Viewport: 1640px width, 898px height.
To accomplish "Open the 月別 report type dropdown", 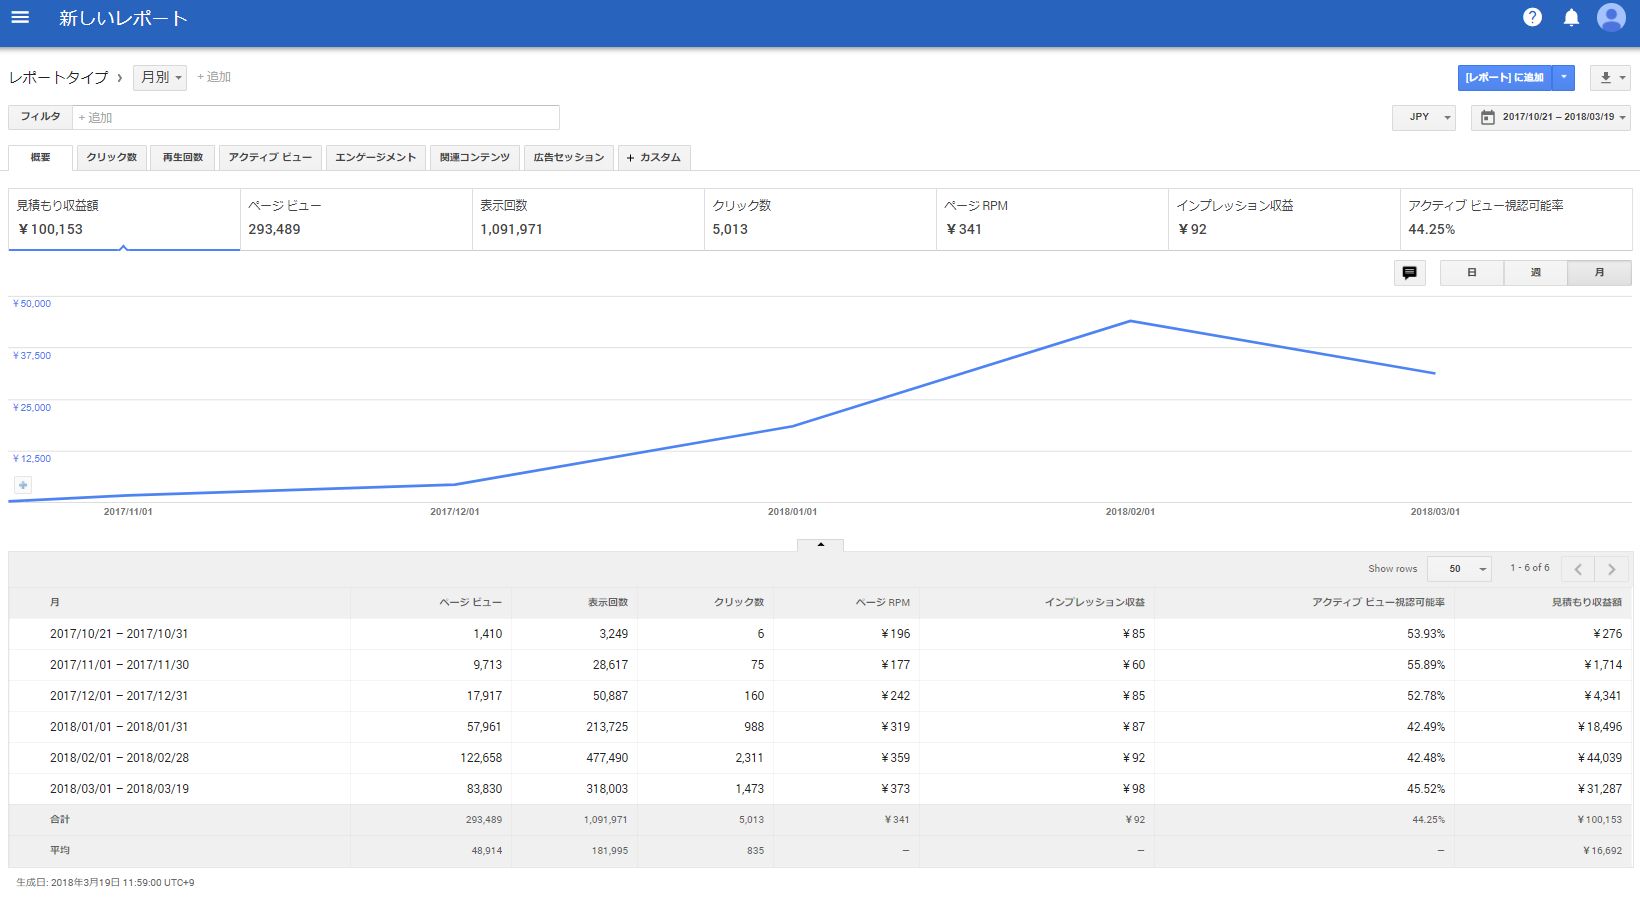I will pos(160,77).
